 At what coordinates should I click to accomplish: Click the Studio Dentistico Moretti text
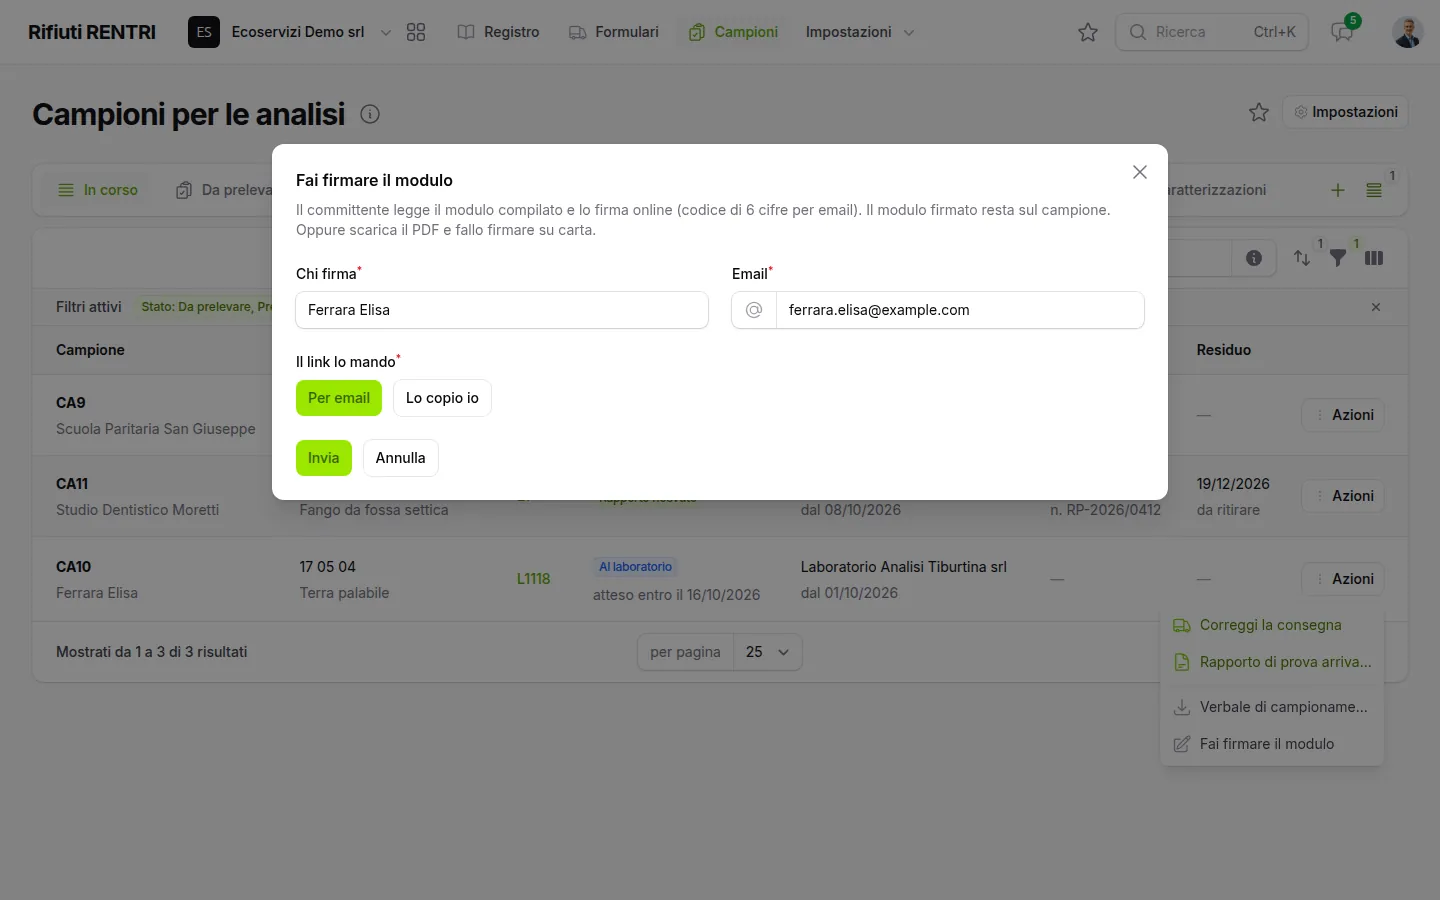[x=137, y=510]
